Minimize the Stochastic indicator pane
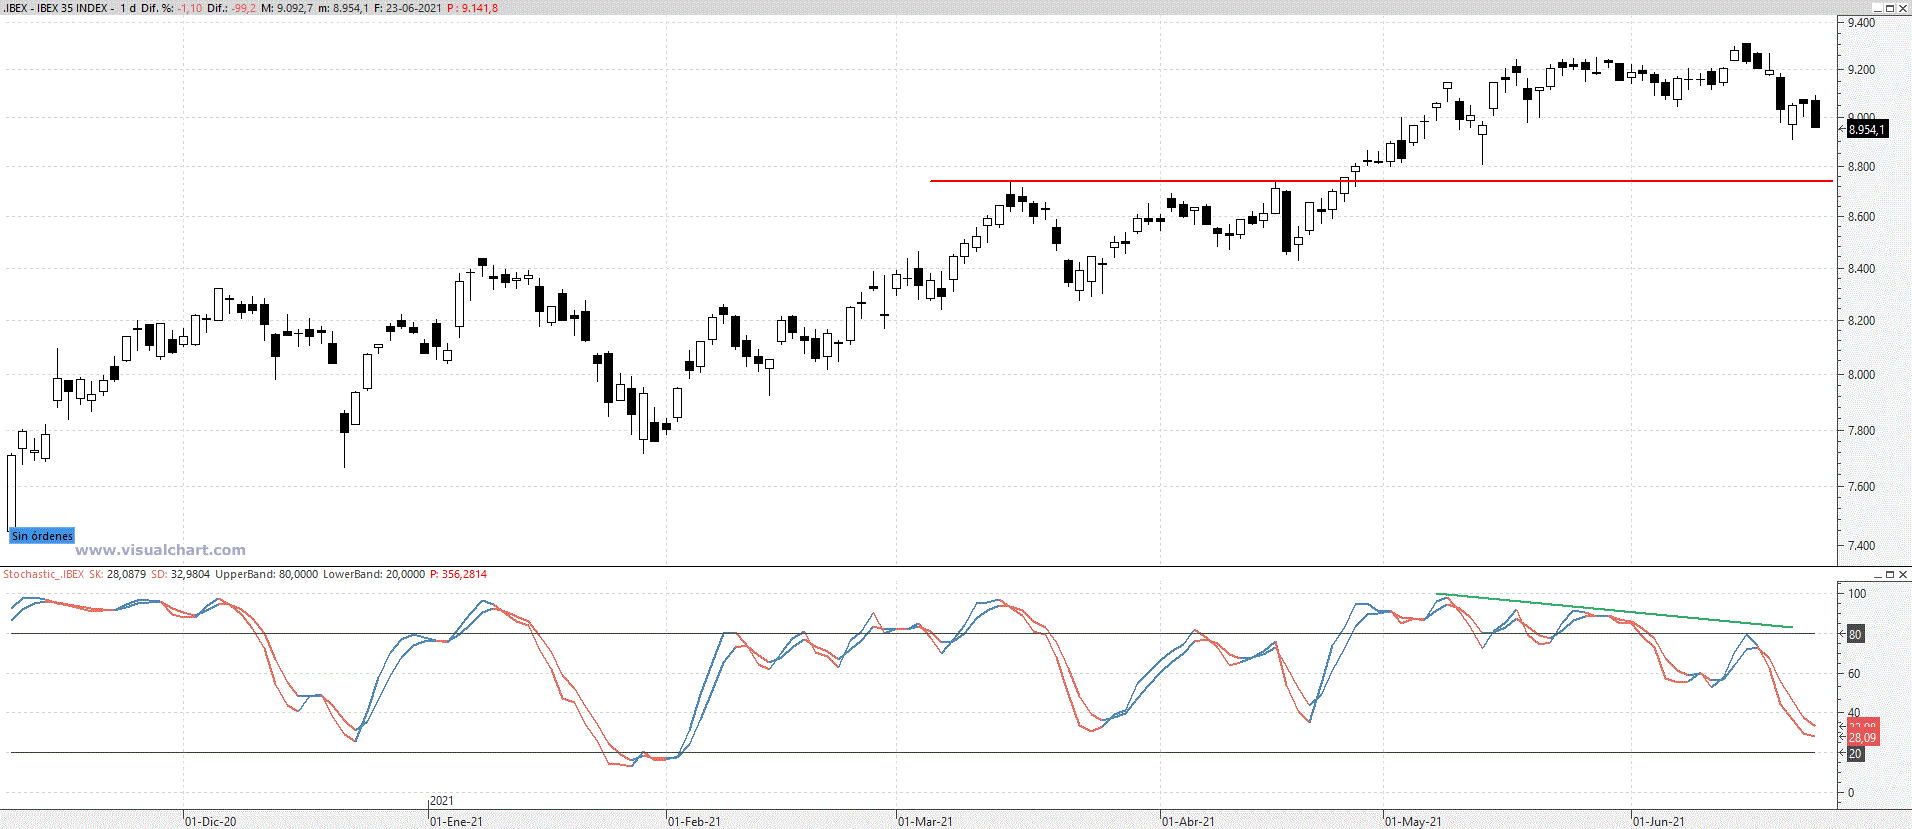Screen dimensions: 1912x829 point(1878,574)
